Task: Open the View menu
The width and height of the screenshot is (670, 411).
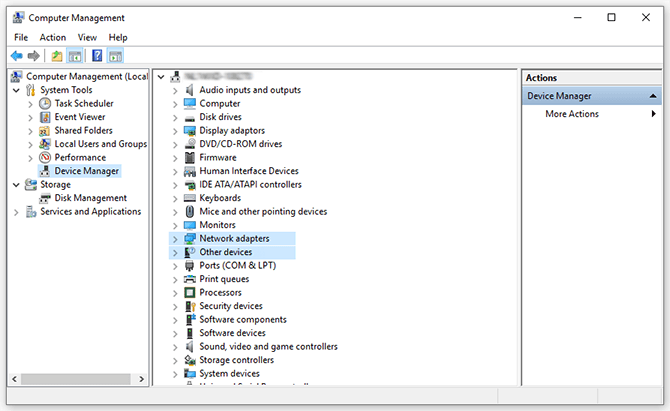Action: click(87, 37)
